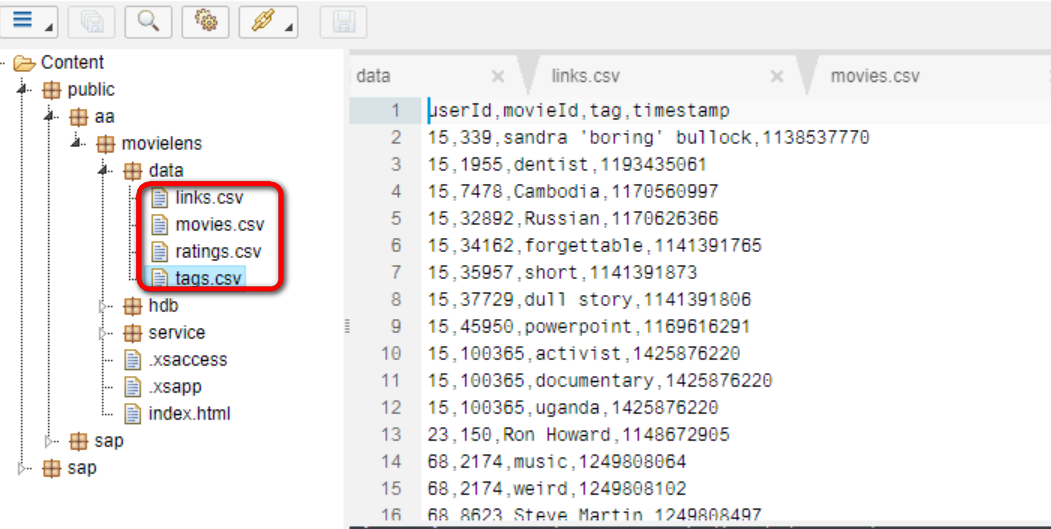Select the sap package inside public
Image resolution: width=1051 pixels, height=529 pixels.
coord(109,440)
